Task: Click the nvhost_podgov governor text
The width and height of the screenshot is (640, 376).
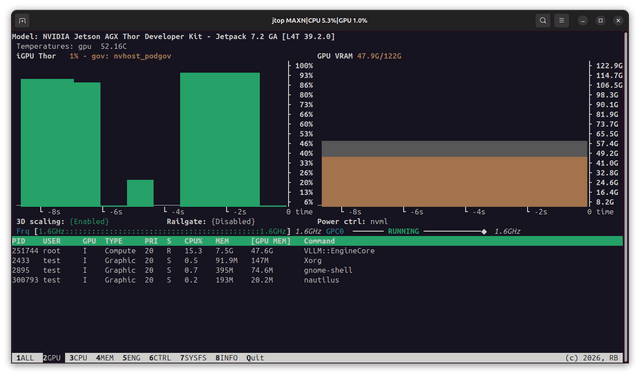Action: click(142, 56)
